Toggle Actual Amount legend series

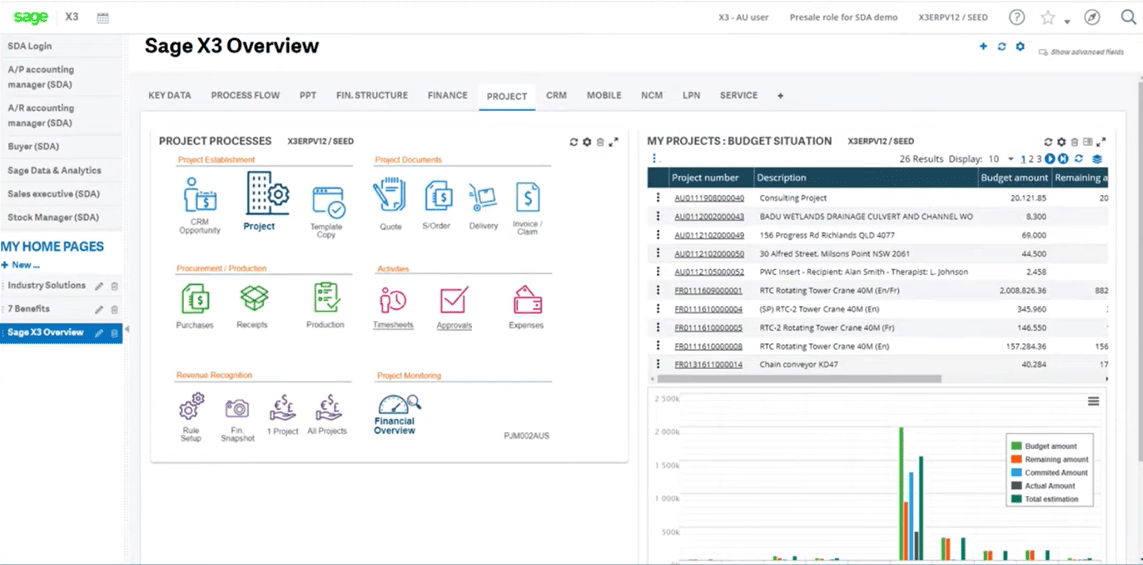1043,486
